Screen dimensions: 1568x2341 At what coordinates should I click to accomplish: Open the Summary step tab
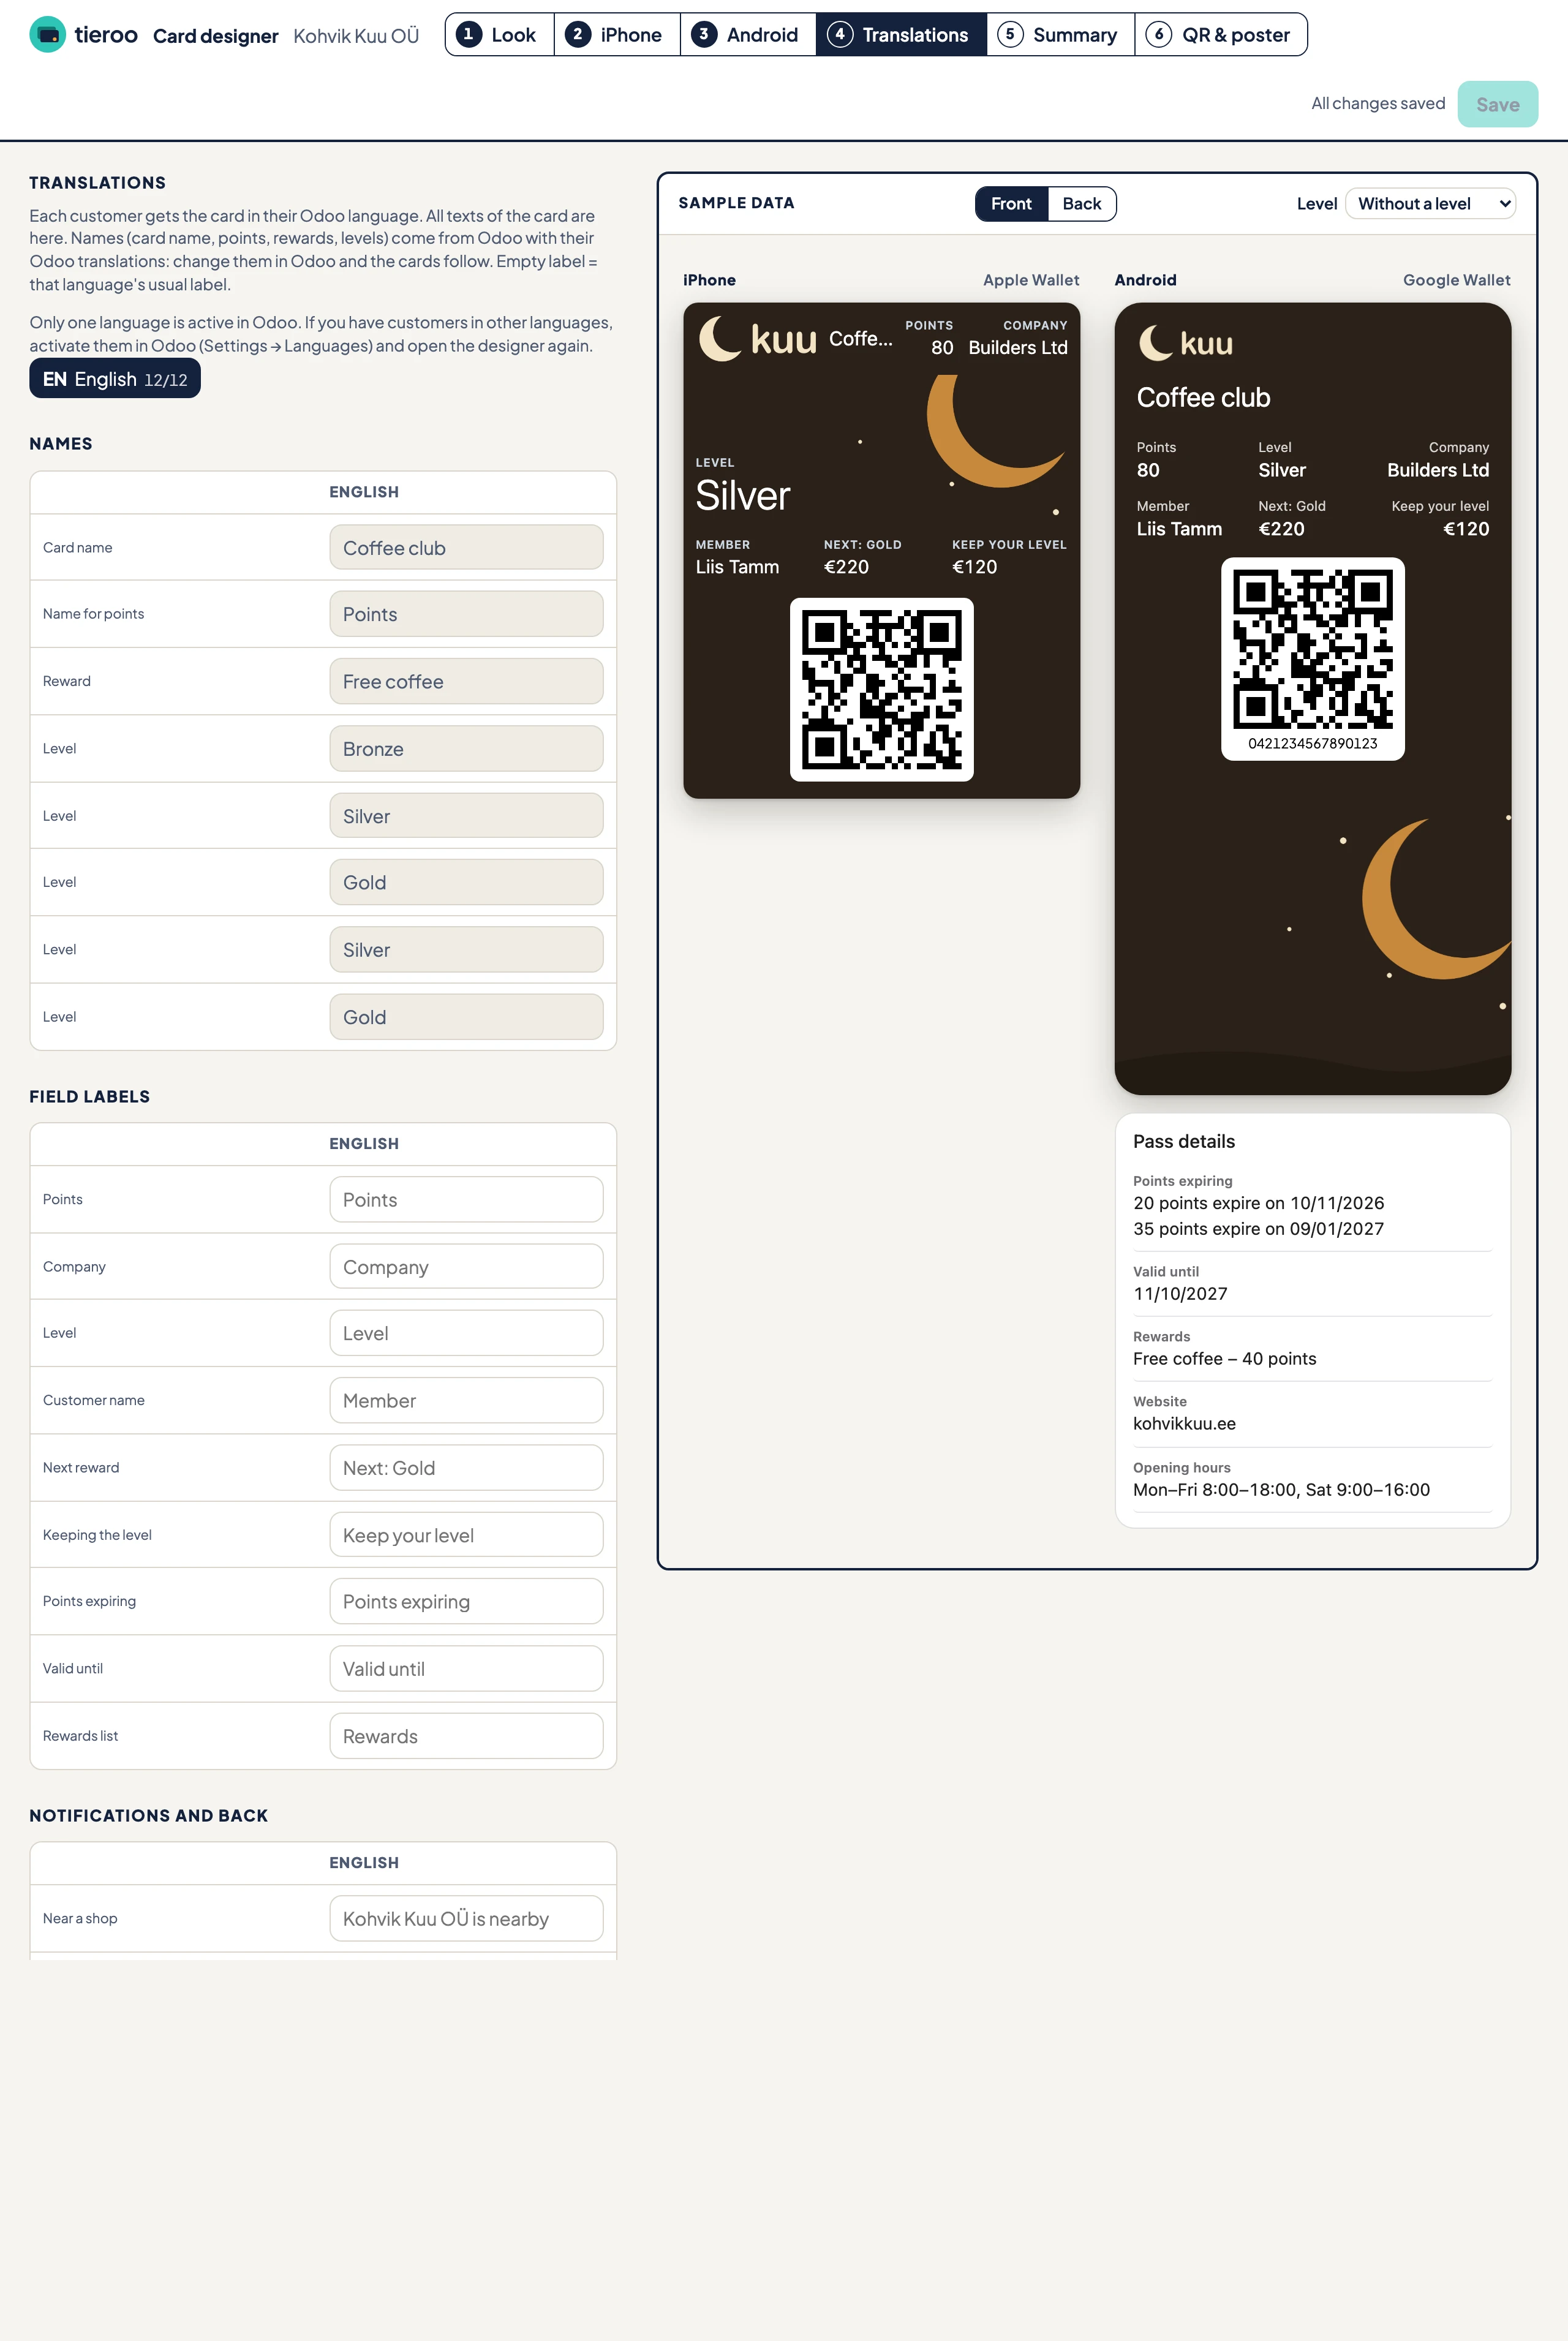point(1060,35)
